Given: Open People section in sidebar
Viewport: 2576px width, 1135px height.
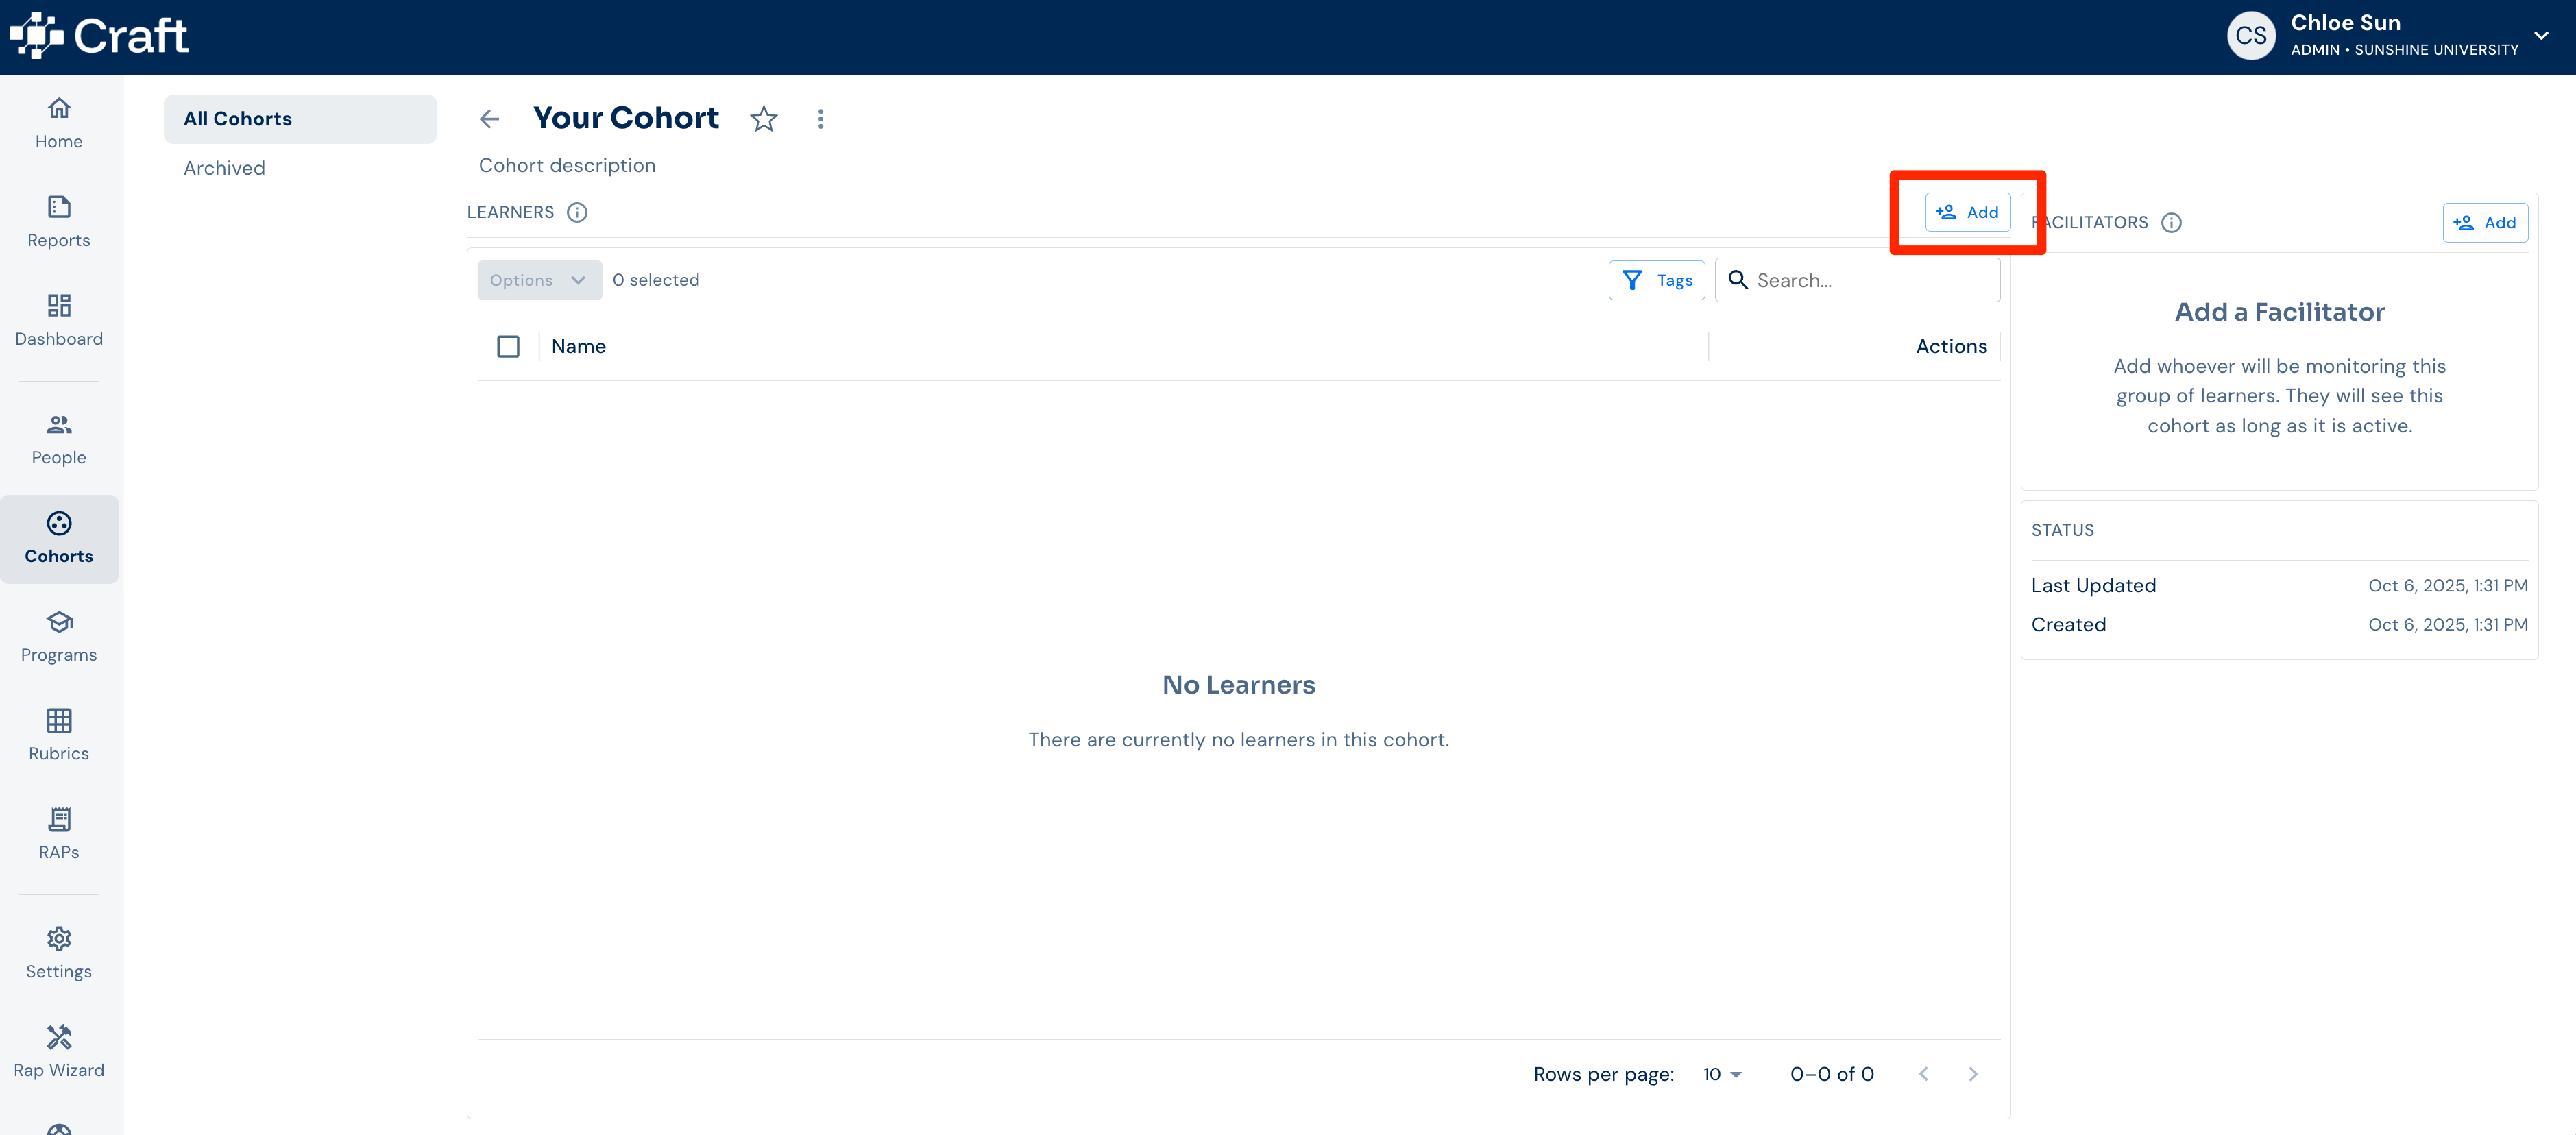Looking at the screenshot, I should [59, 440].
